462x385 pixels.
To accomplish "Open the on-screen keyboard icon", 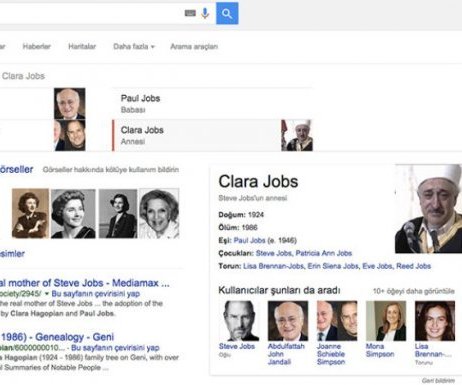I will [x=190, y=13].
